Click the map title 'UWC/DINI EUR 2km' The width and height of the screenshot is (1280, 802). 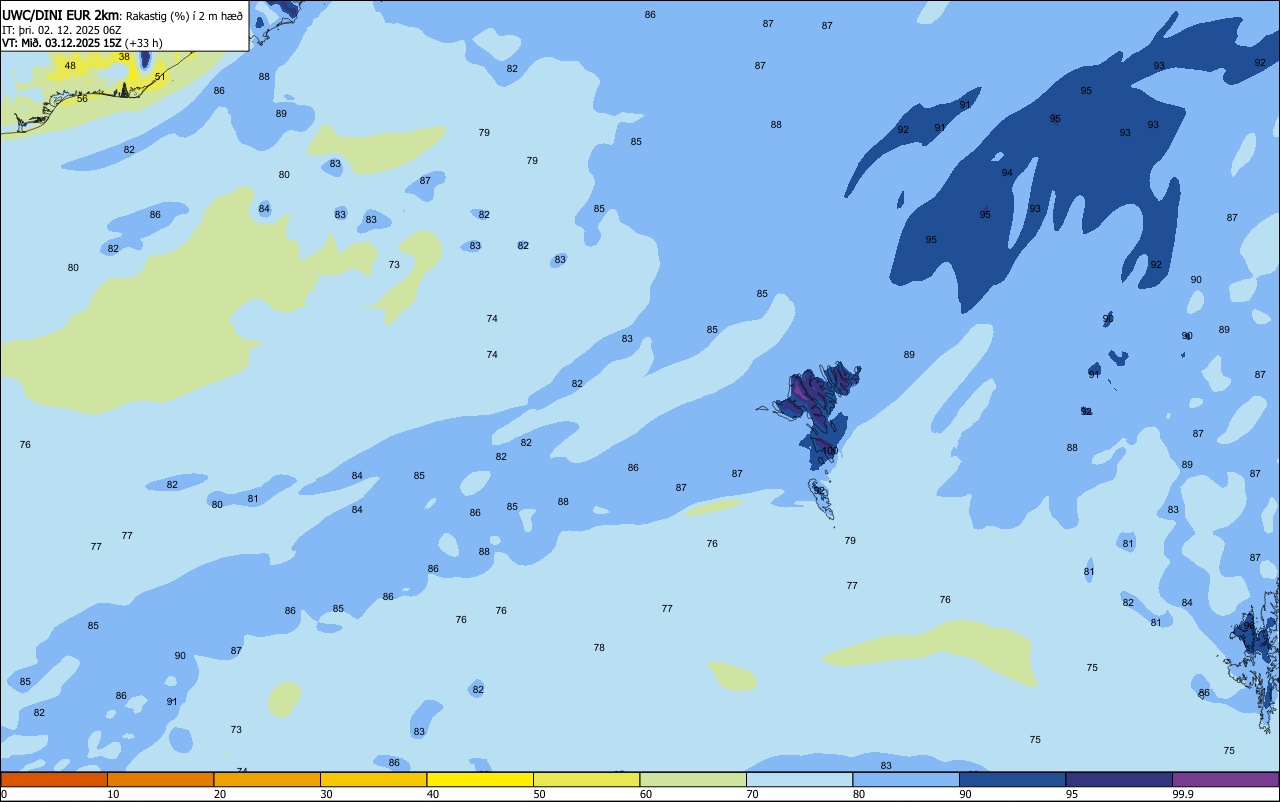(x=60, y=15)
